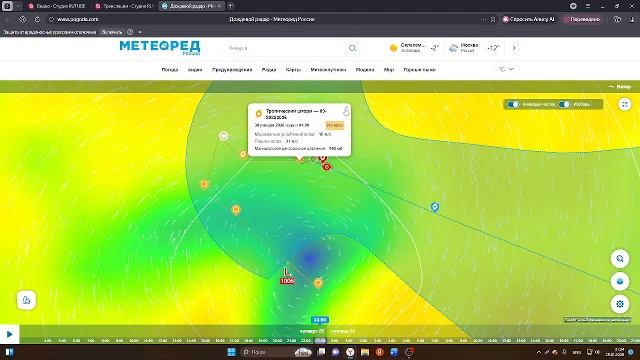Open the Метеоспутники menu item
The image size is (640, 360).
[x=328, y=70]
